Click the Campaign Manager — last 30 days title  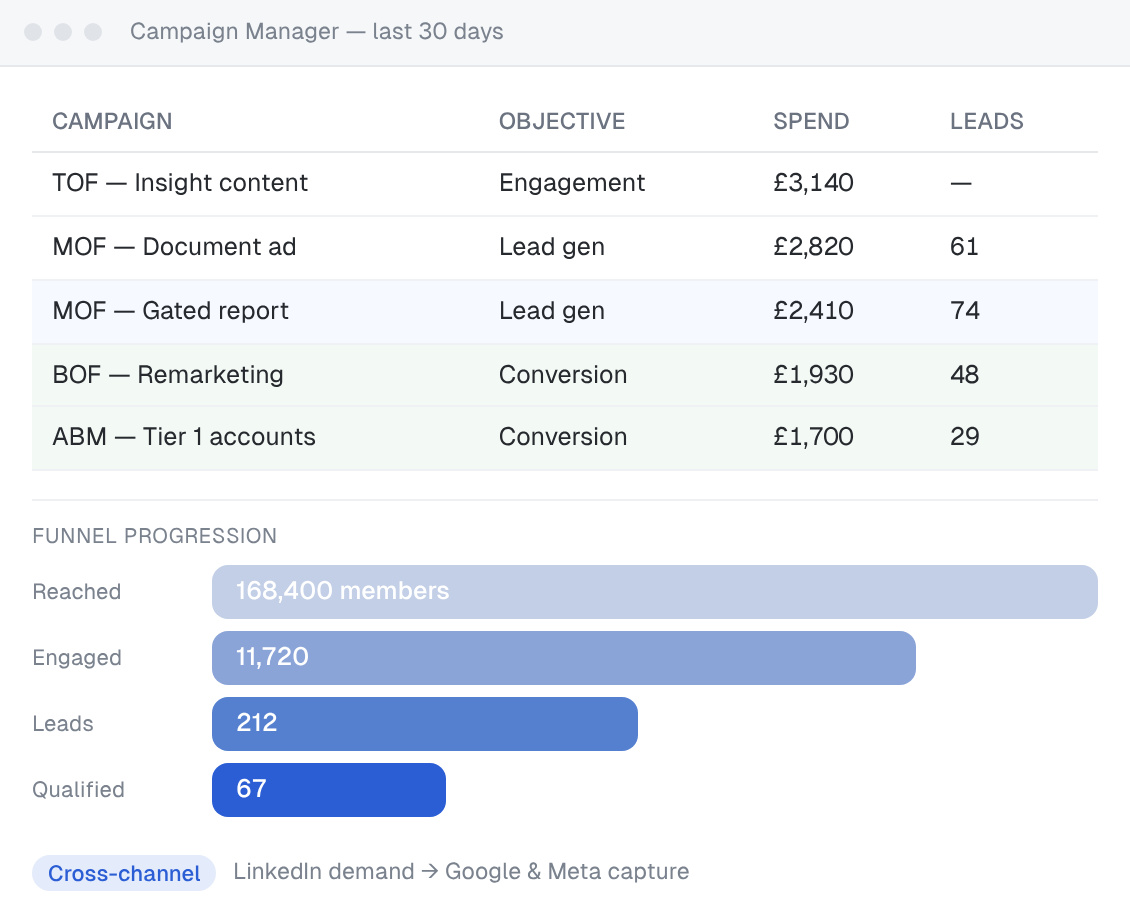pos(316,32)
